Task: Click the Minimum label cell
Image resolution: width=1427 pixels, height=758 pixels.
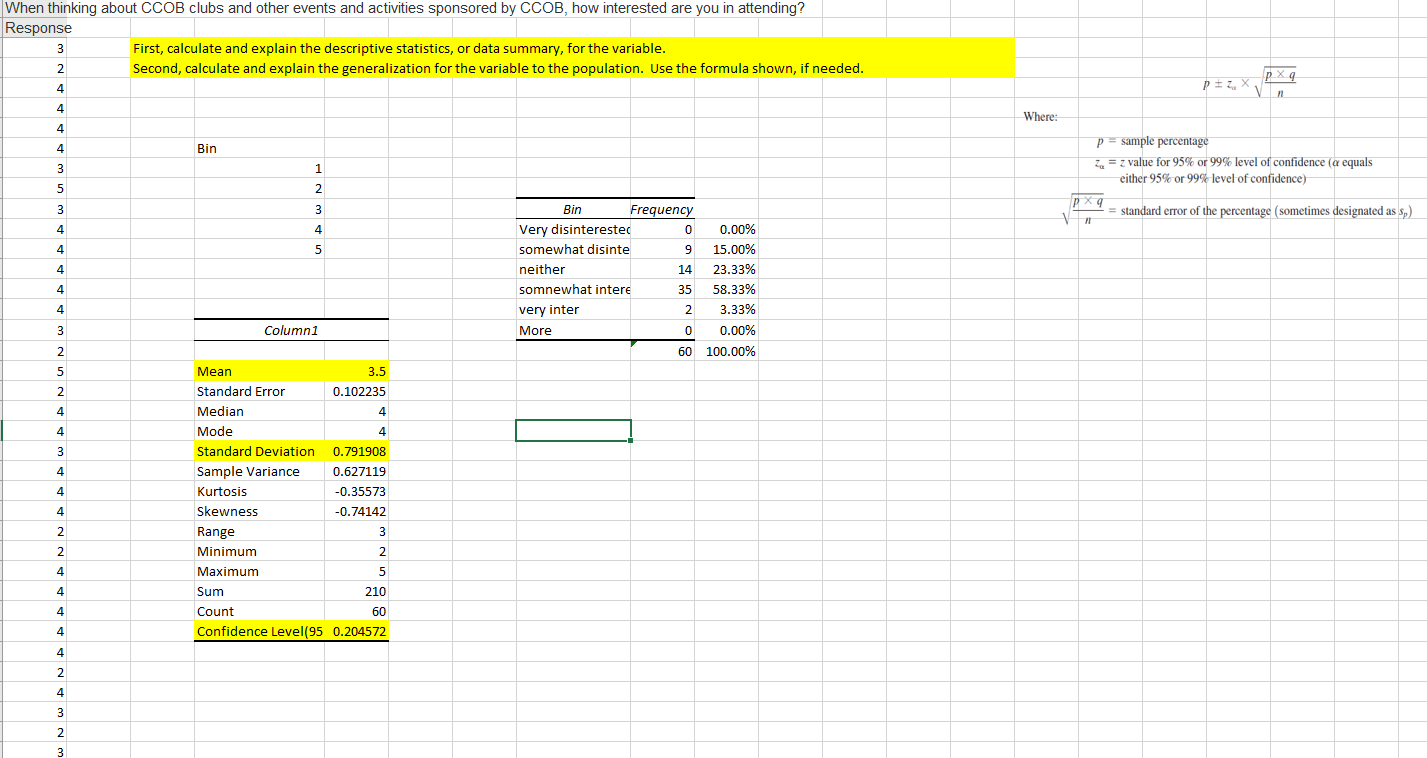Action: (x=258, y=551)
